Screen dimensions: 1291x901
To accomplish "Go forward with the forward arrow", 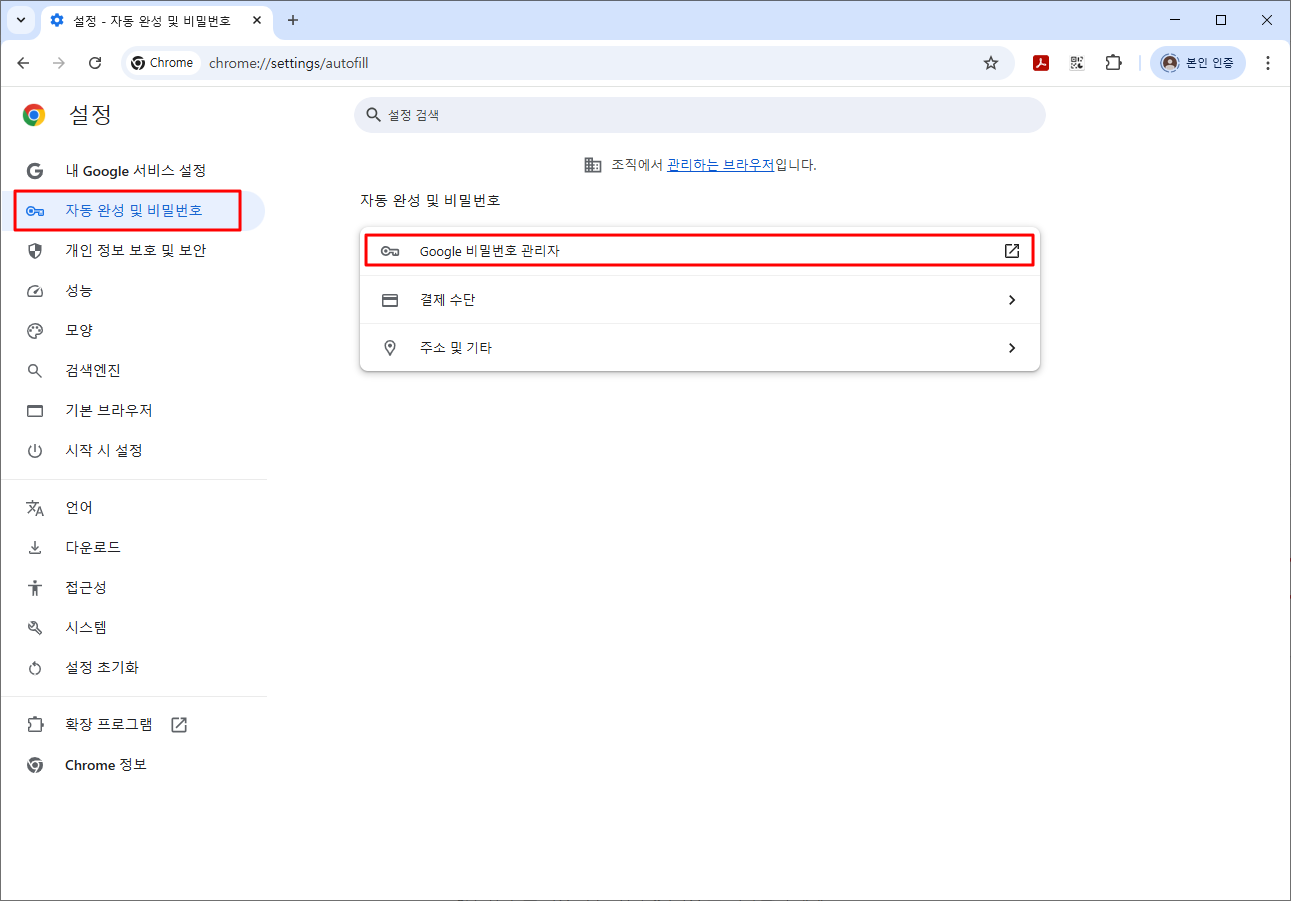I will (x=59, y=63).
